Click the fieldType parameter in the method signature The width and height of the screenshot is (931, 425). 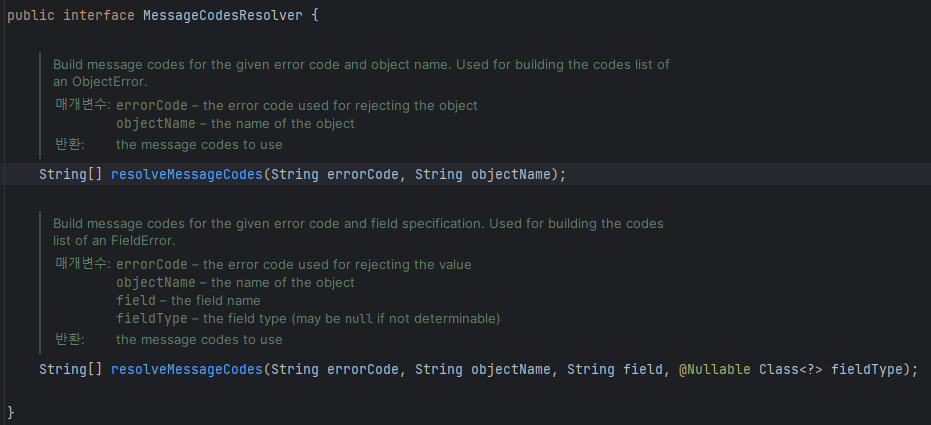pos(867,369)
